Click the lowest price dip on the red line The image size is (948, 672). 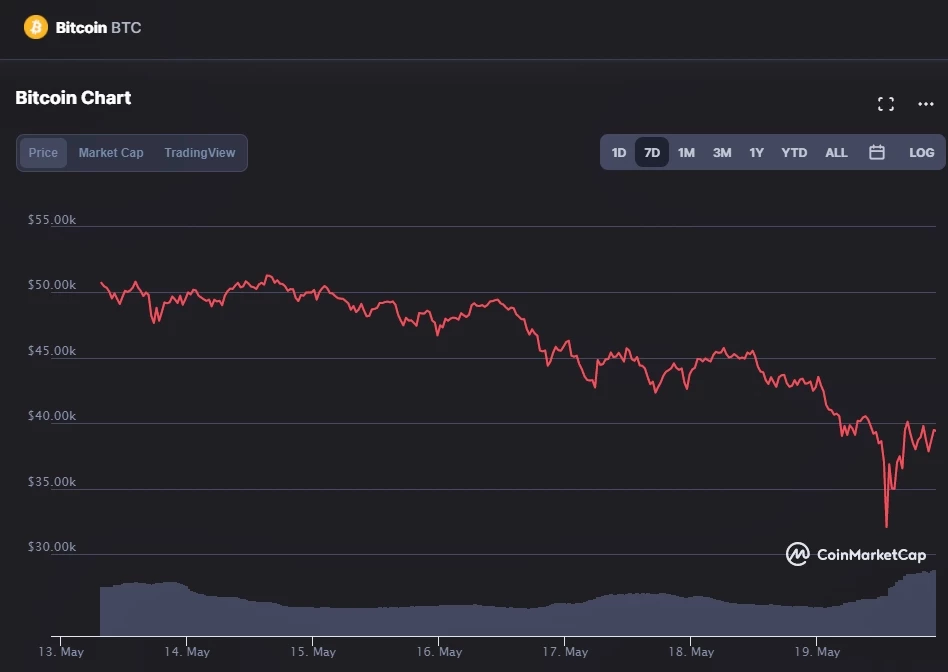(x=886, y=525)
